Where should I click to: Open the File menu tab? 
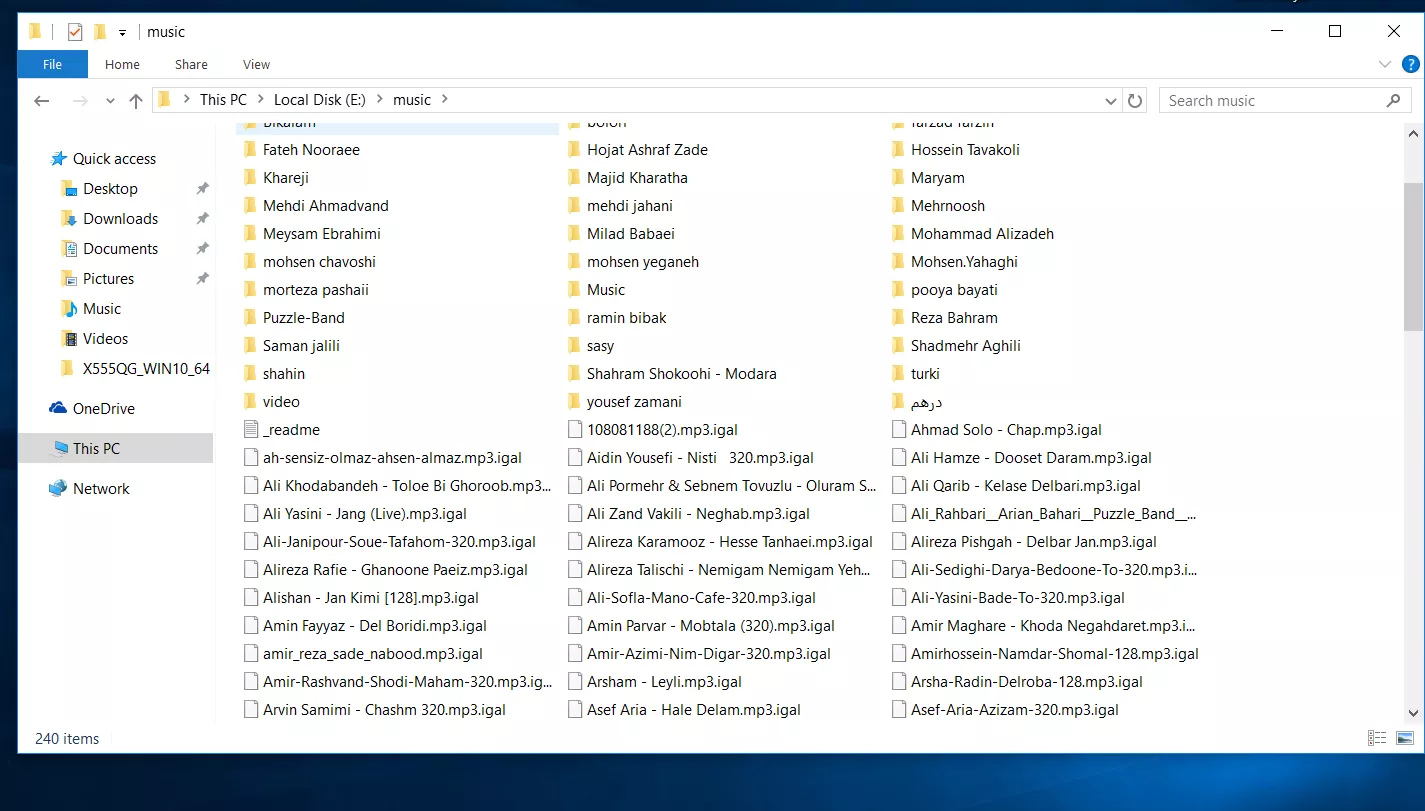coord(52,64)
